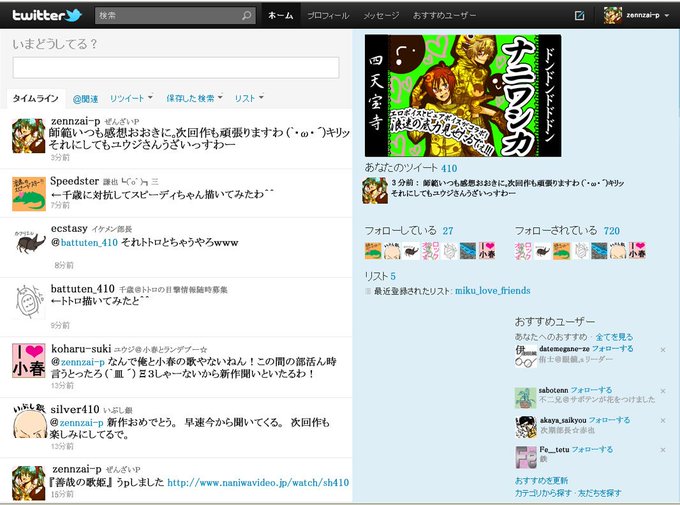Click avatar beside your latest tweet in sidebar
The width and height of the screenshot is (680, 505).
(x=375, y=191)
